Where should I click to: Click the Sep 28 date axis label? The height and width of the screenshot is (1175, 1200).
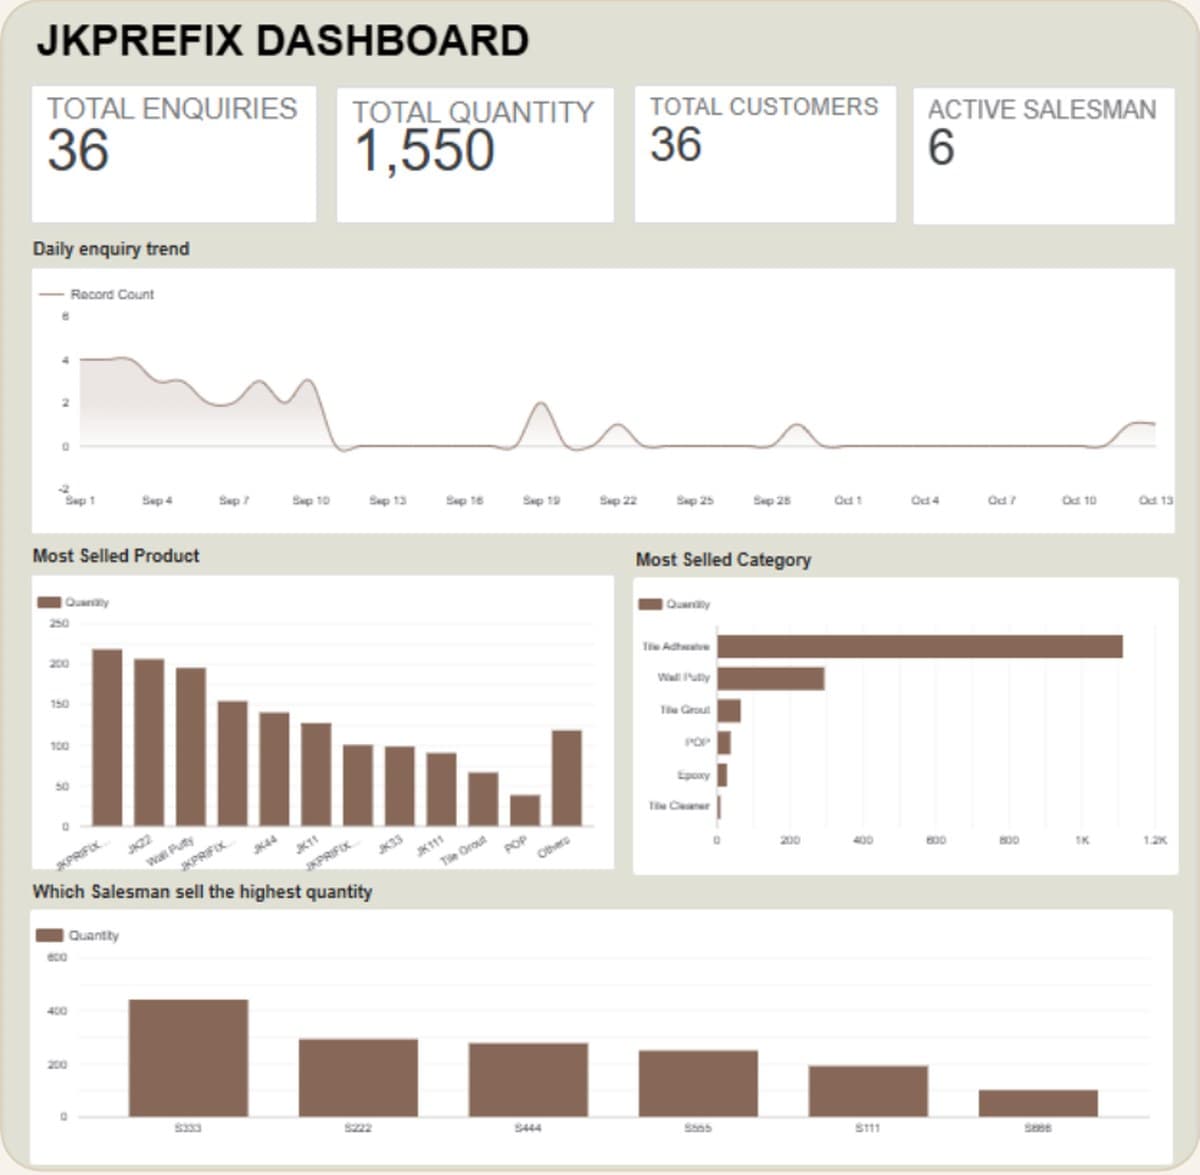point(771,500)
